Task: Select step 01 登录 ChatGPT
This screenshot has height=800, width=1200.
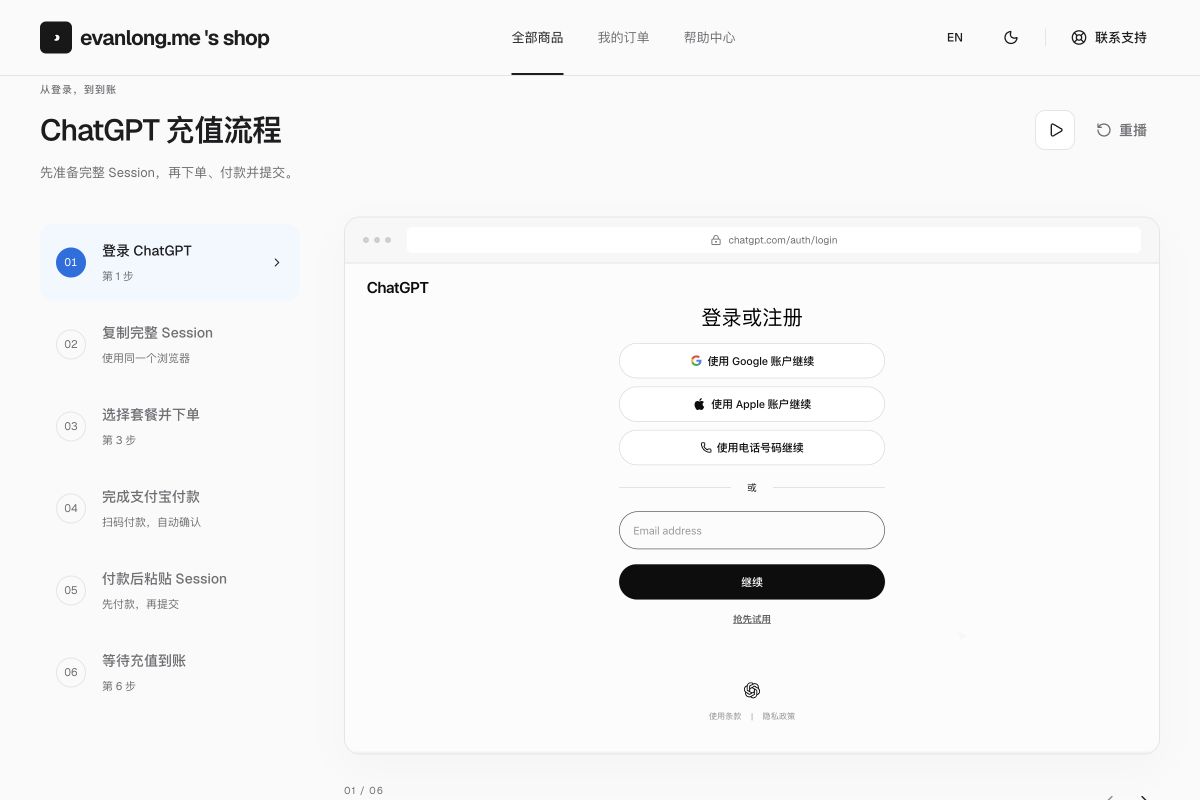Action: tap(170, 262)
